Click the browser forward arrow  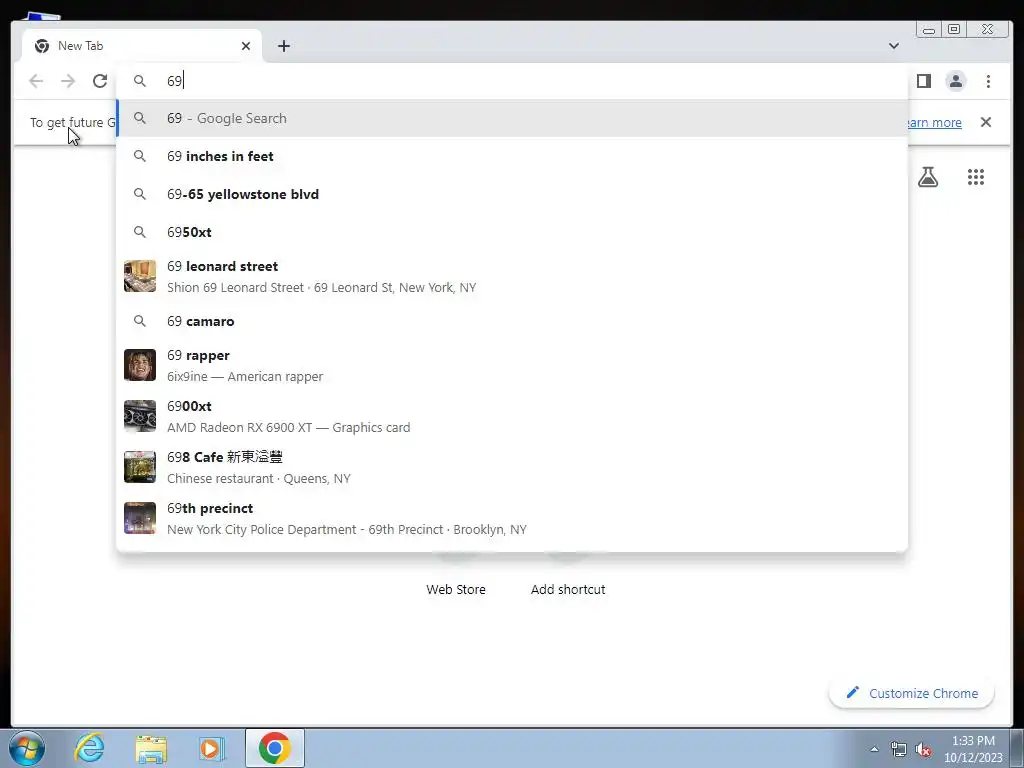point(68,81)
